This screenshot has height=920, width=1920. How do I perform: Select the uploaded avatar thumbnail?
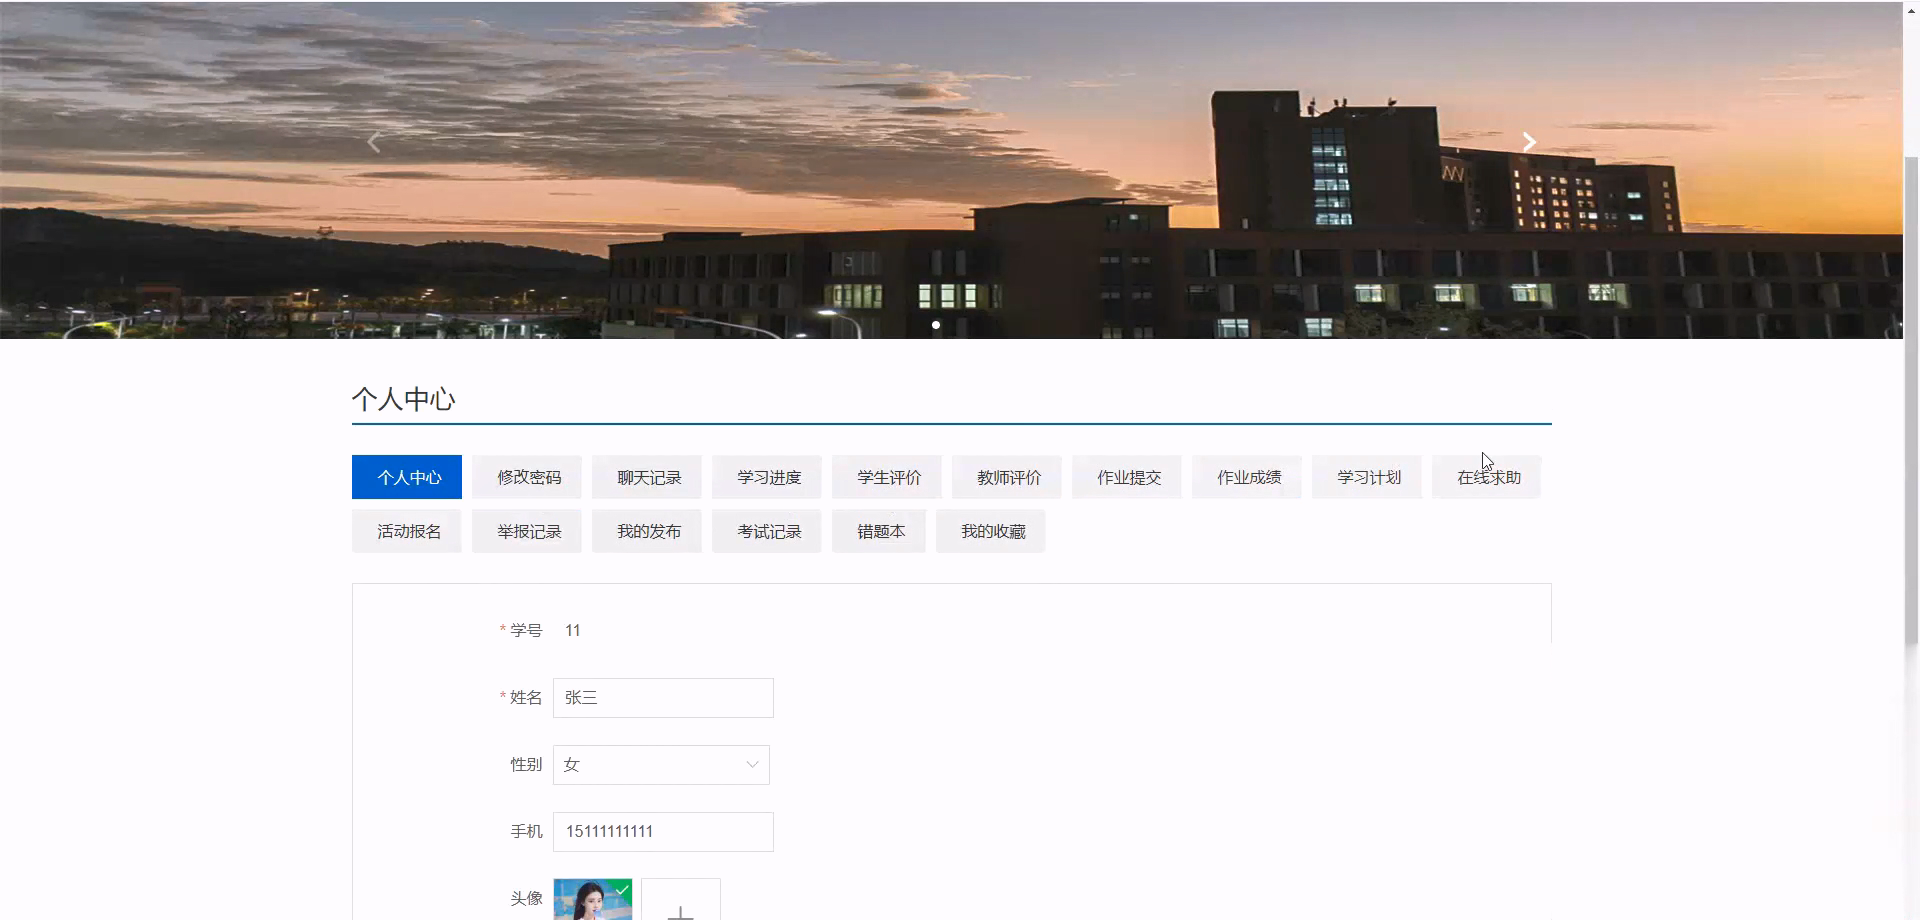point(593,899)
